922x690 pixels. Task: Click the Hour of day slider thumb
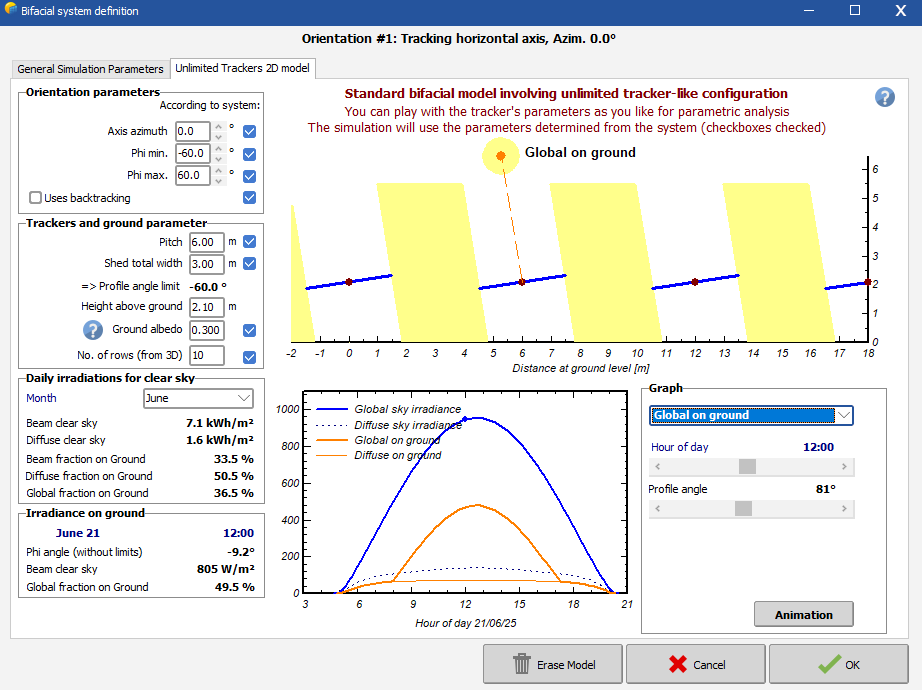(x=746, y=467)
